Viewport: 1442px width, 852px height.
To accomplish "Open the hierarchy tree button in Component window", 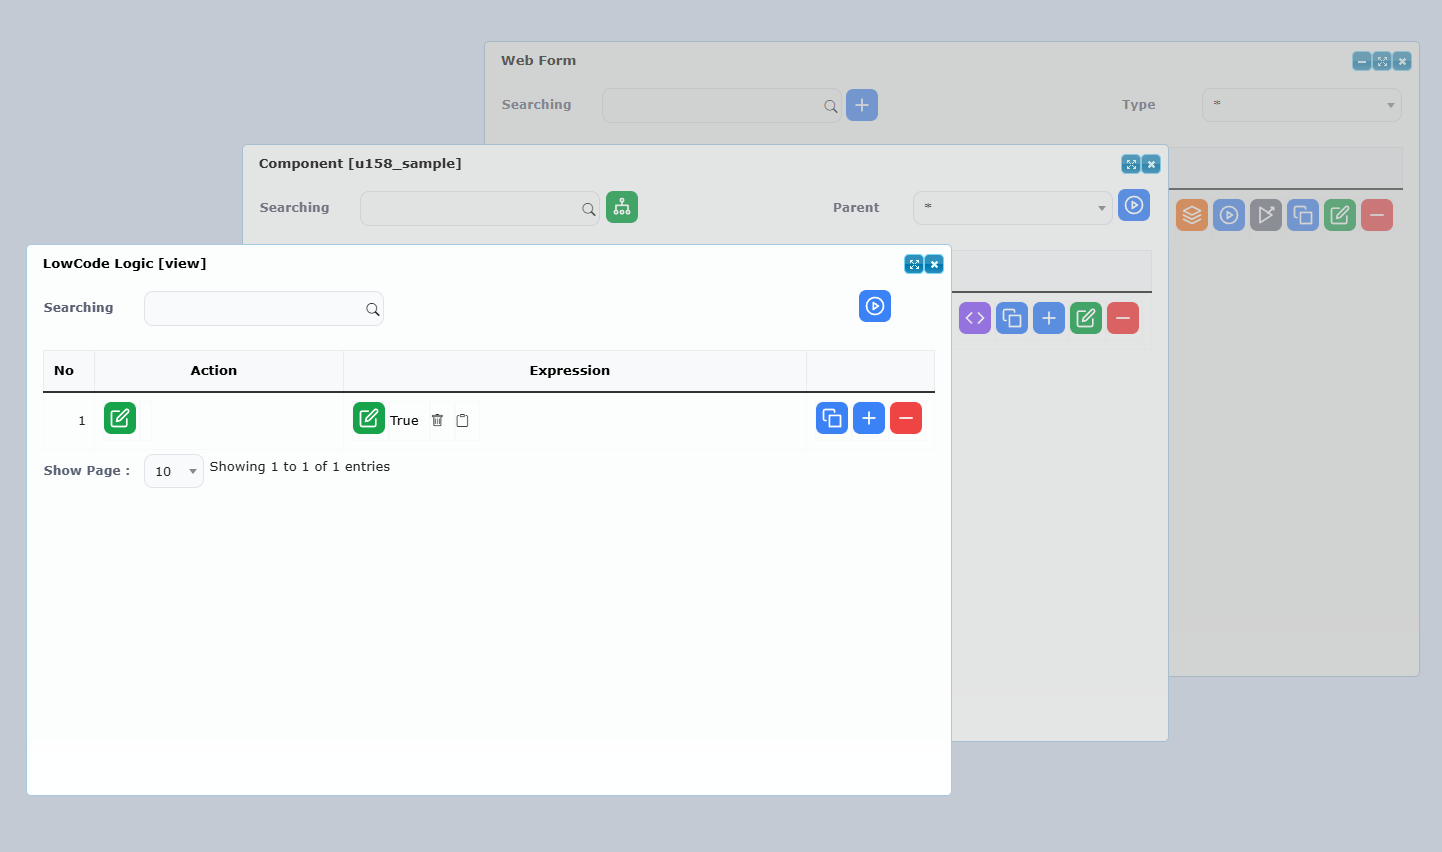I will tap(622, 207).
